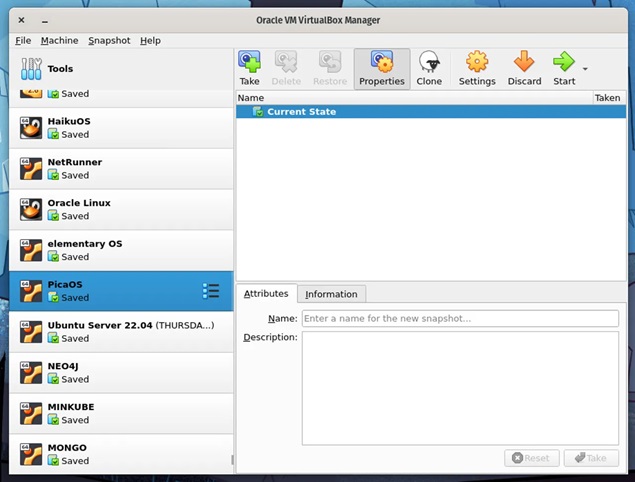Select the elementary OS machine icon
This screenshot has width=635, height=482.
[31, 250]
